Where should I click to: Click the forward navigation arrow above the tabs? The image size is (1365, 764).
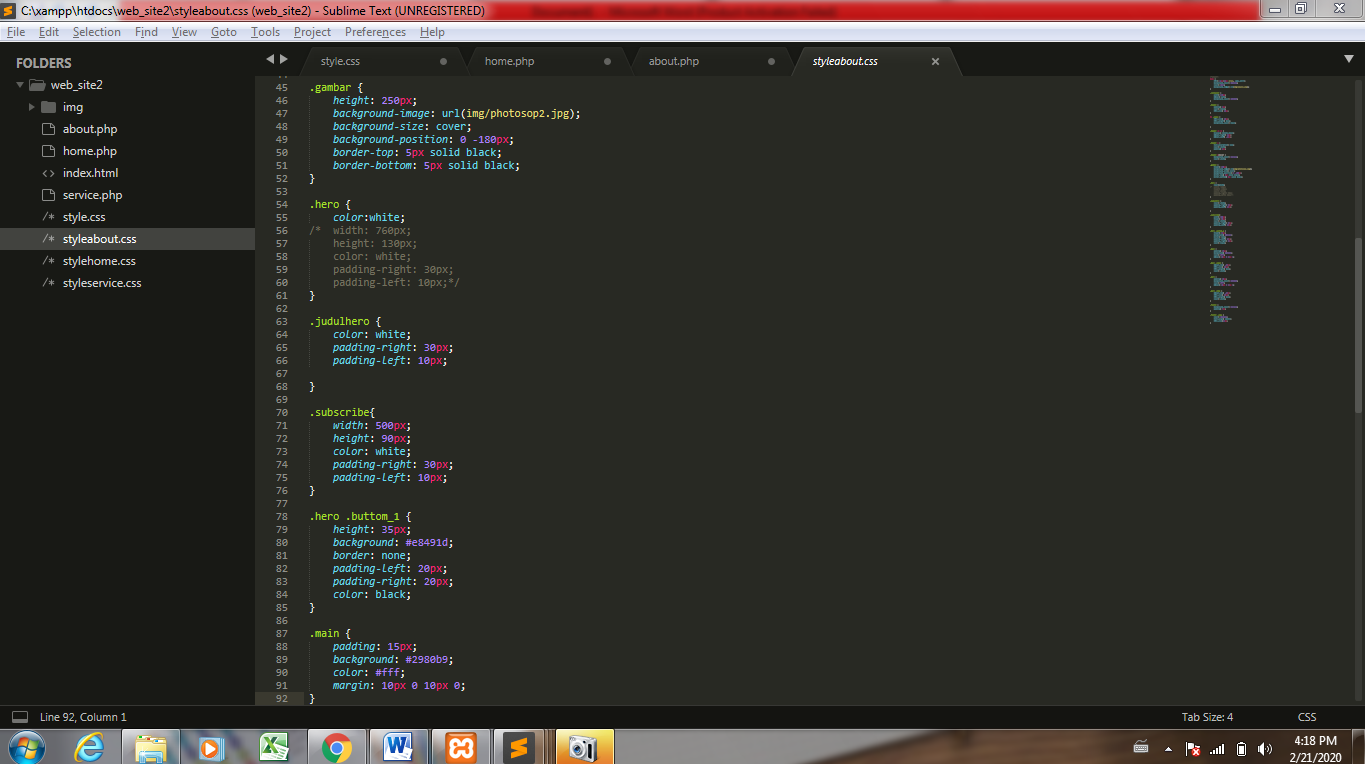click(284, 59)
